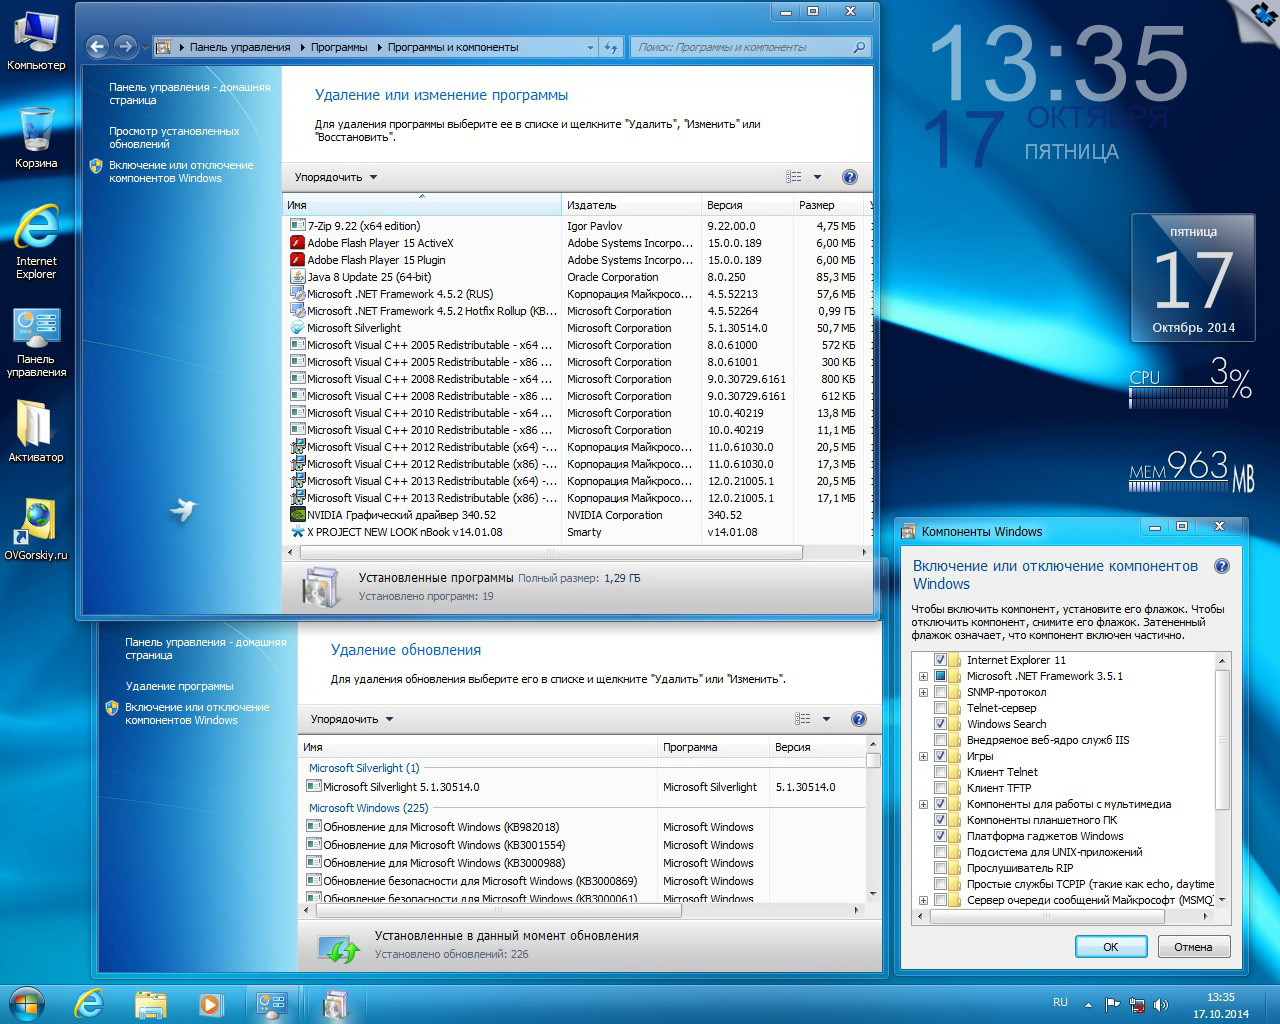1280x1024 pixels.
Task: Click Отмена in Windows Components dialog
Action: 1193,947
